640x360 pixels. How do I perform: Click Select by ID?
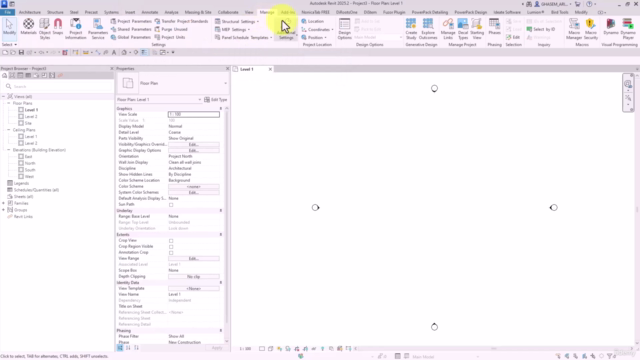click(541, 29)
